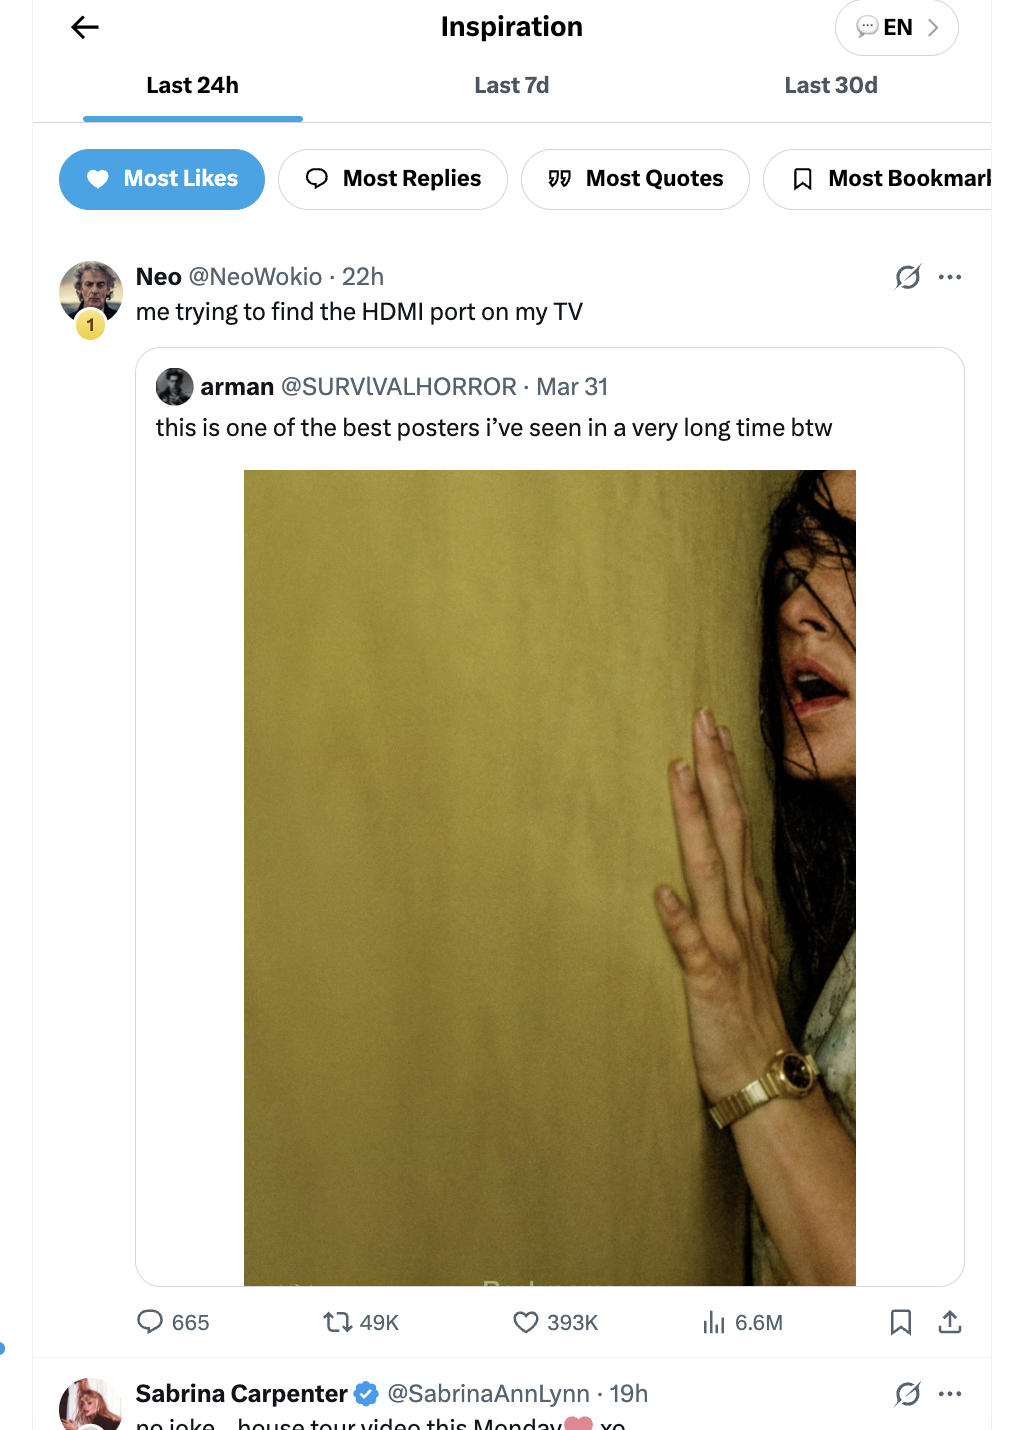This screenshot has height=1430, width=1024.
Task: Open more options on Neo's tweet
Action: click(x=950, y=277)
